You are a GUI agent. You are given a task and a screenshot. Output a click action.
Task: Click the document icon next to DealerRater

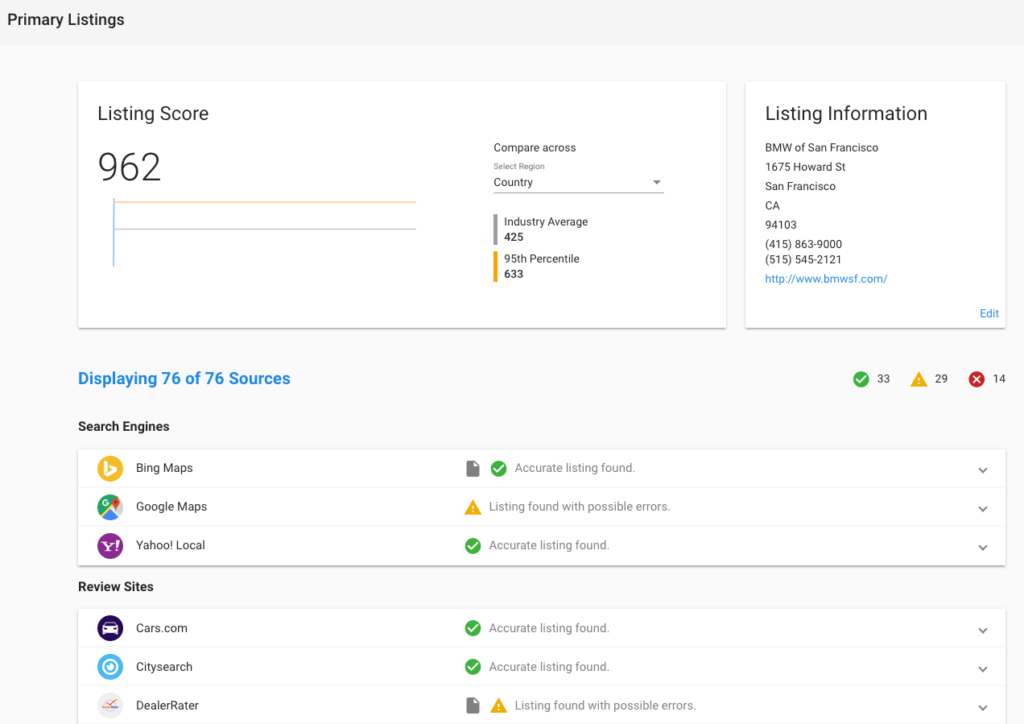pyautogui.click(x=473, y=705)
